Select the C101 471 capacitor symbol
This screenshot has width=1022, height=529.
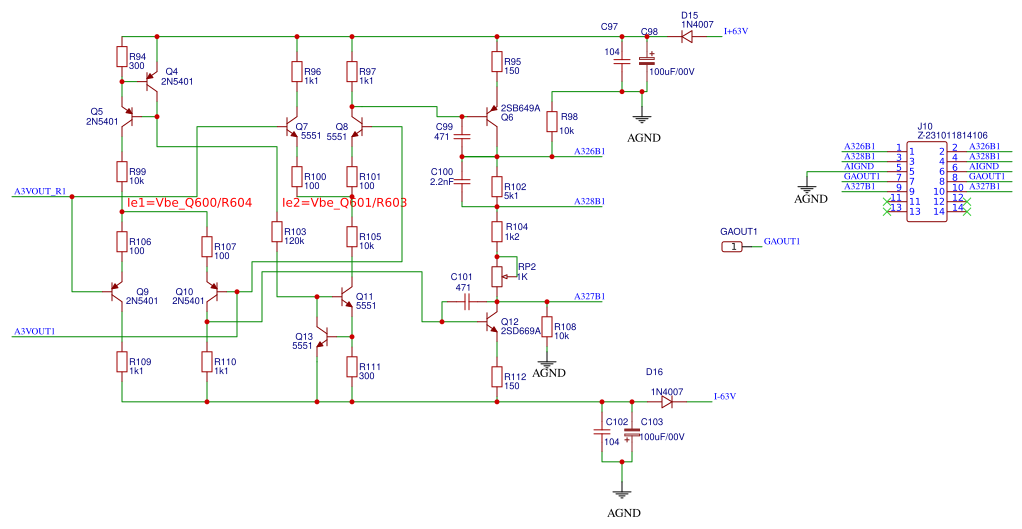tap(467, 302)
